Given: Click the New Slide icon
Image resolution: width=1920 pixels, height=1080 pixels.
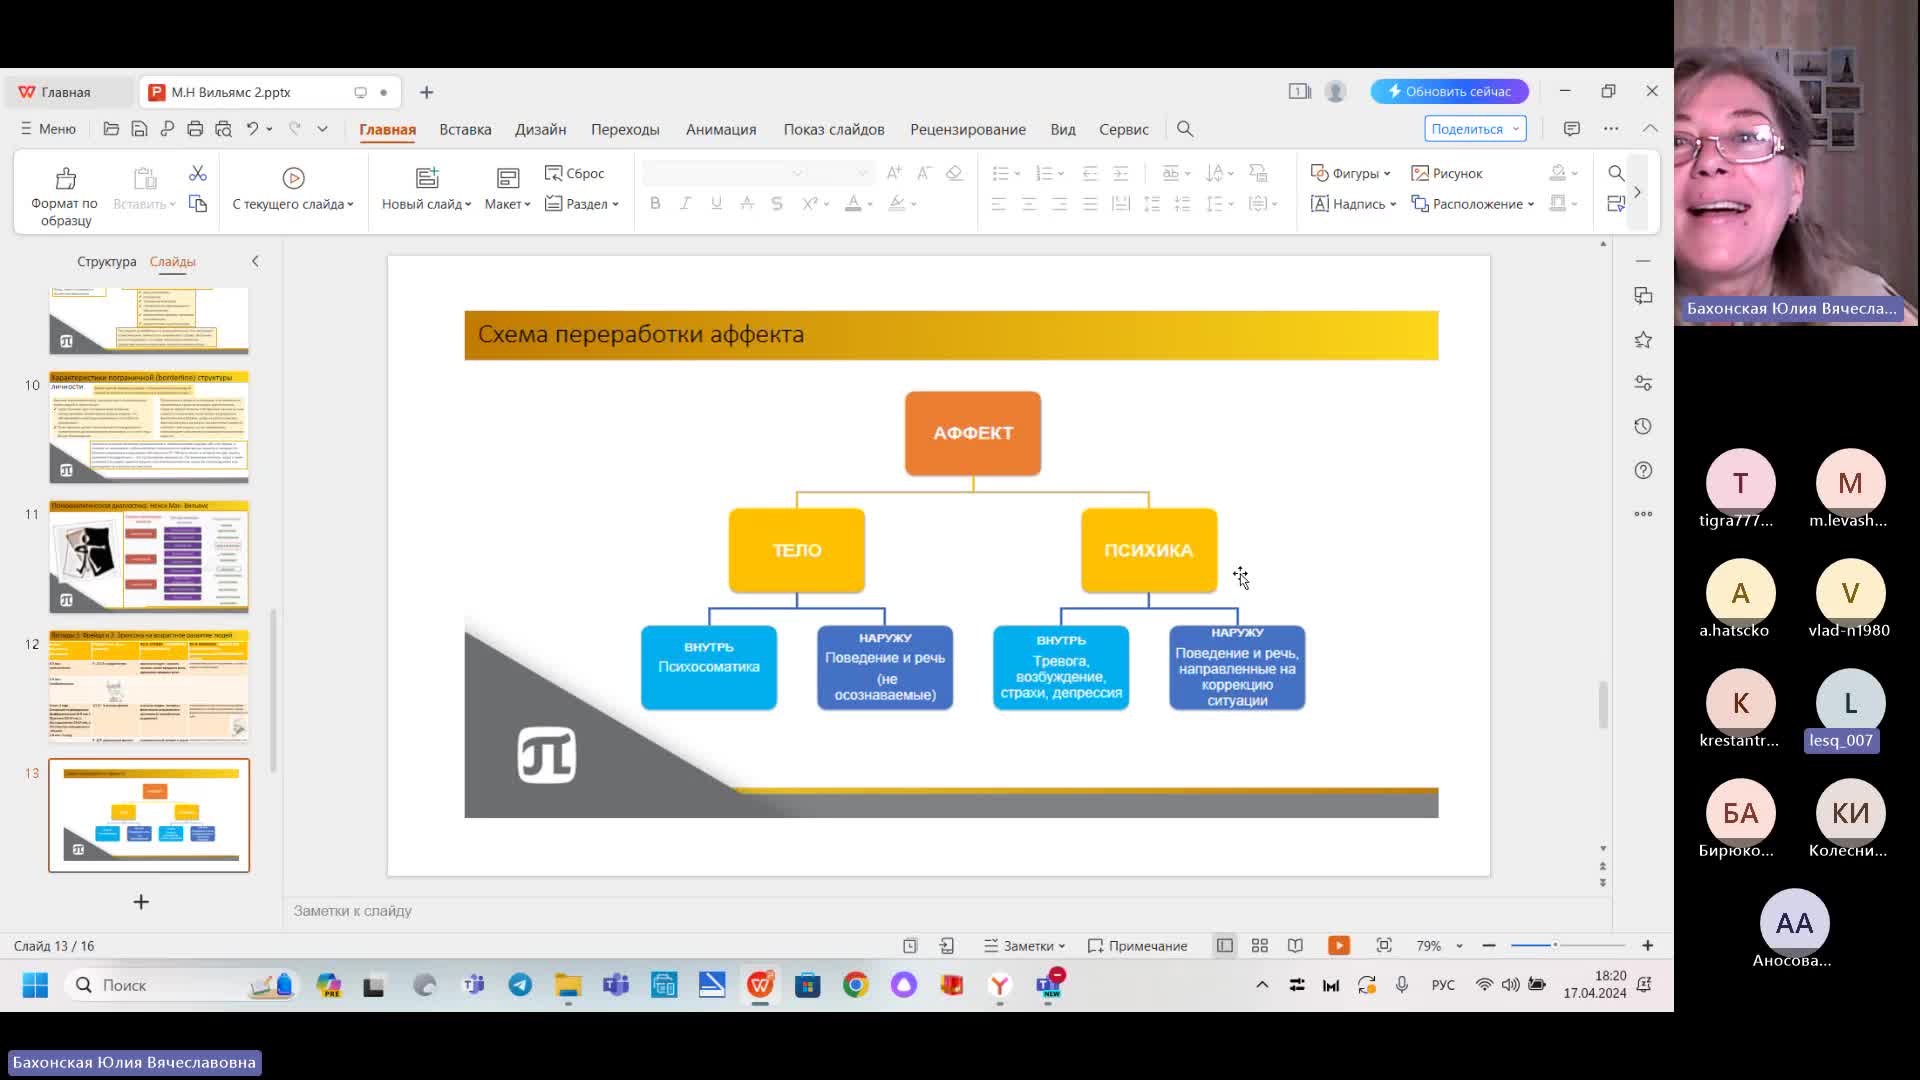Looking at the screenshot, I should click(427, 178).
